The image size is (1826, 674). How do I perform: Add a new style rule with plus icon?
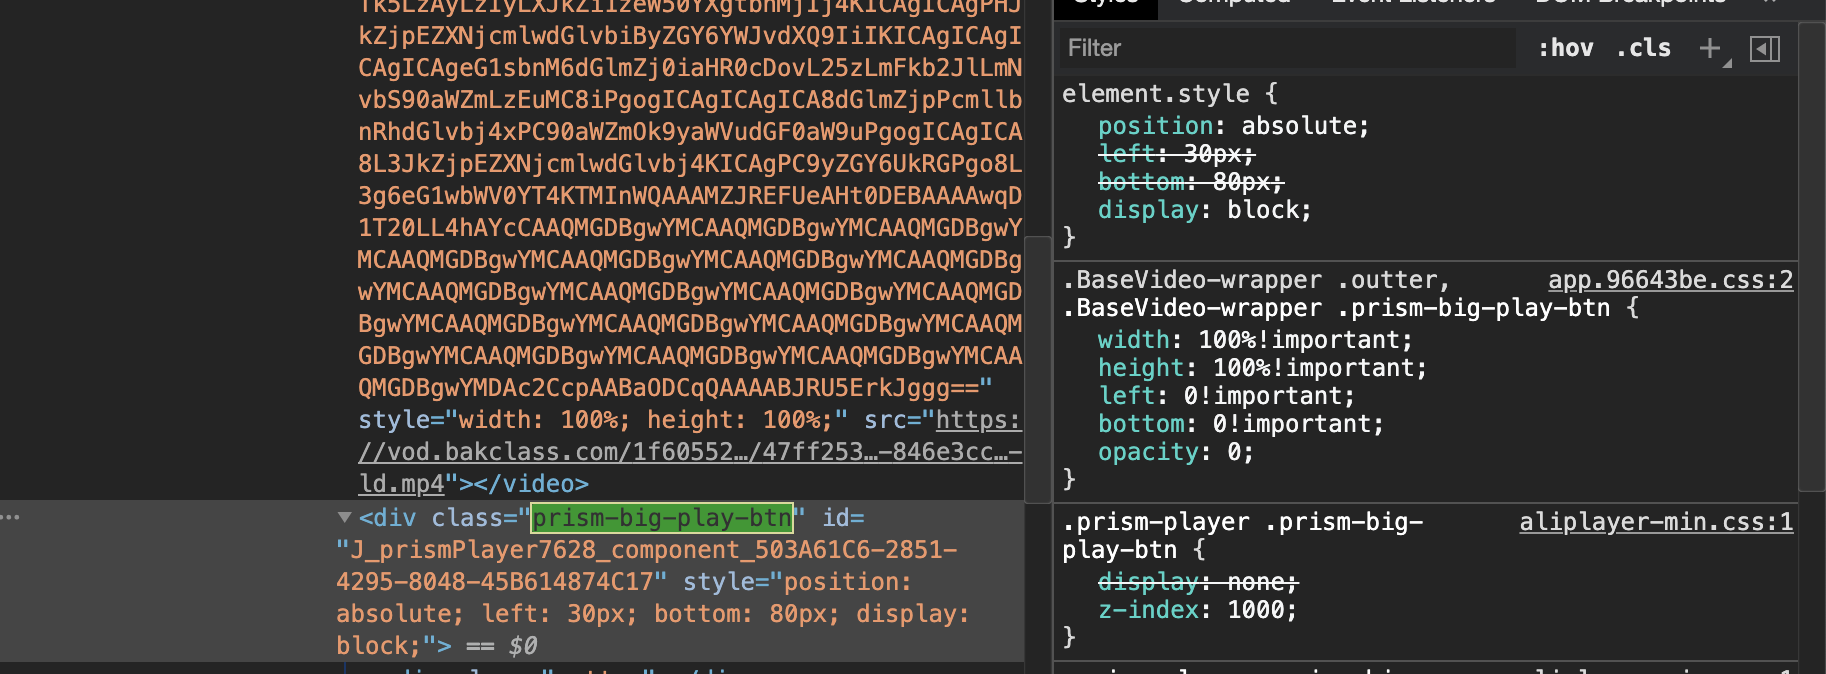click(x=1710, y=48)
